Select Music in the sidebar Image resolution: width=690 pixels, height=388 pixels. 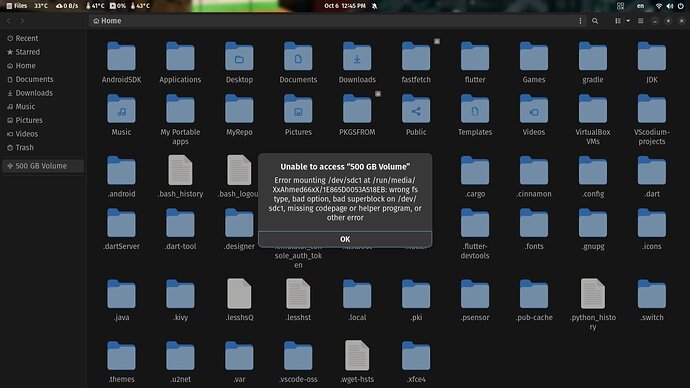(43, 106)
